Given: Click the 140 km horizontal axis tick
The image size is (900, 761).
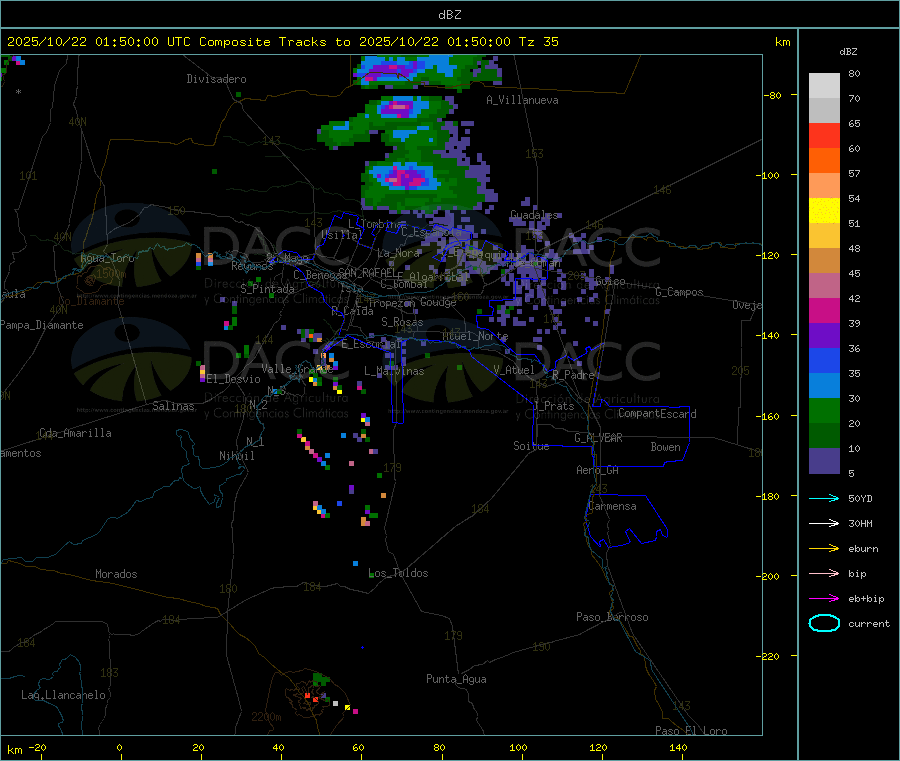Looking at the screenshot, I should click(x=678, y=747).
